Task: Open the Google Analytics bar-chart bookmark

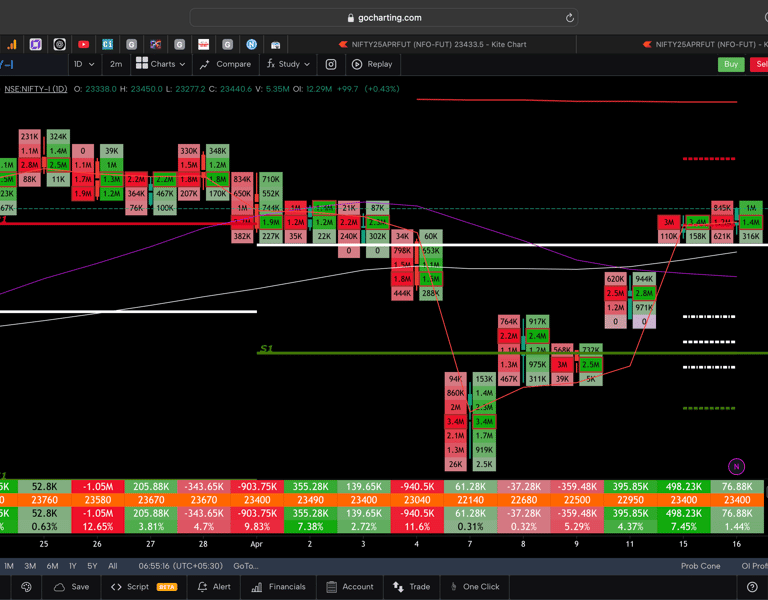Action: 12,45
